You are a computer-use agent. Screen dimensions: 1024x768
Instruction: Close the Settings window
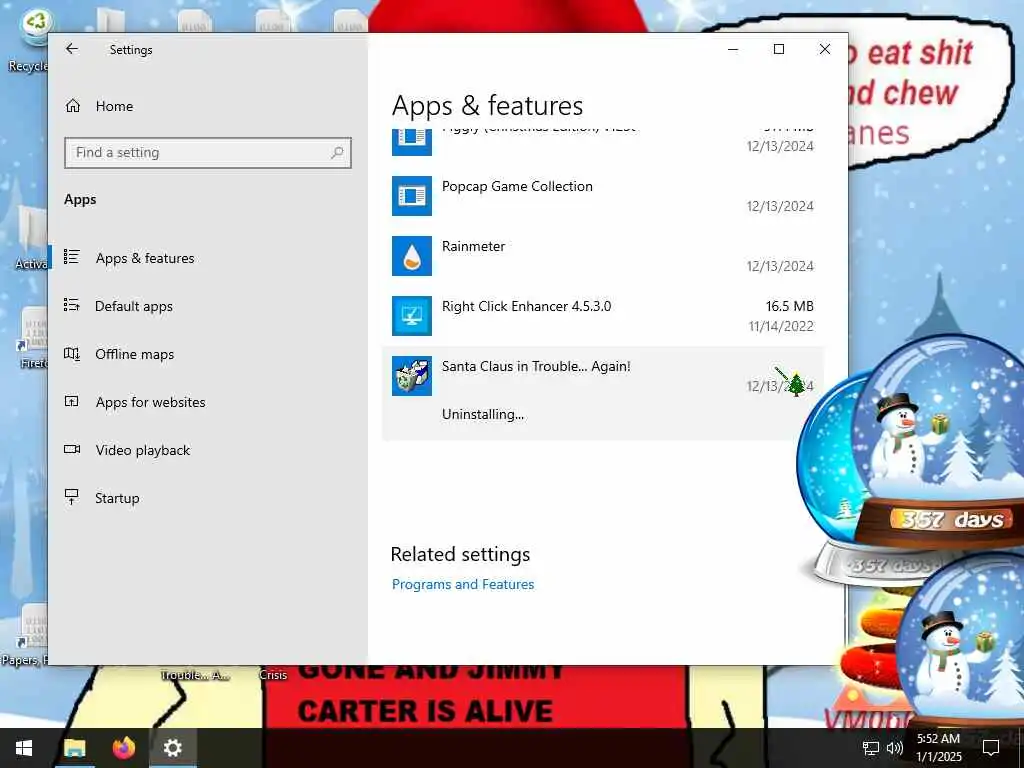click(x=825, y=49)
